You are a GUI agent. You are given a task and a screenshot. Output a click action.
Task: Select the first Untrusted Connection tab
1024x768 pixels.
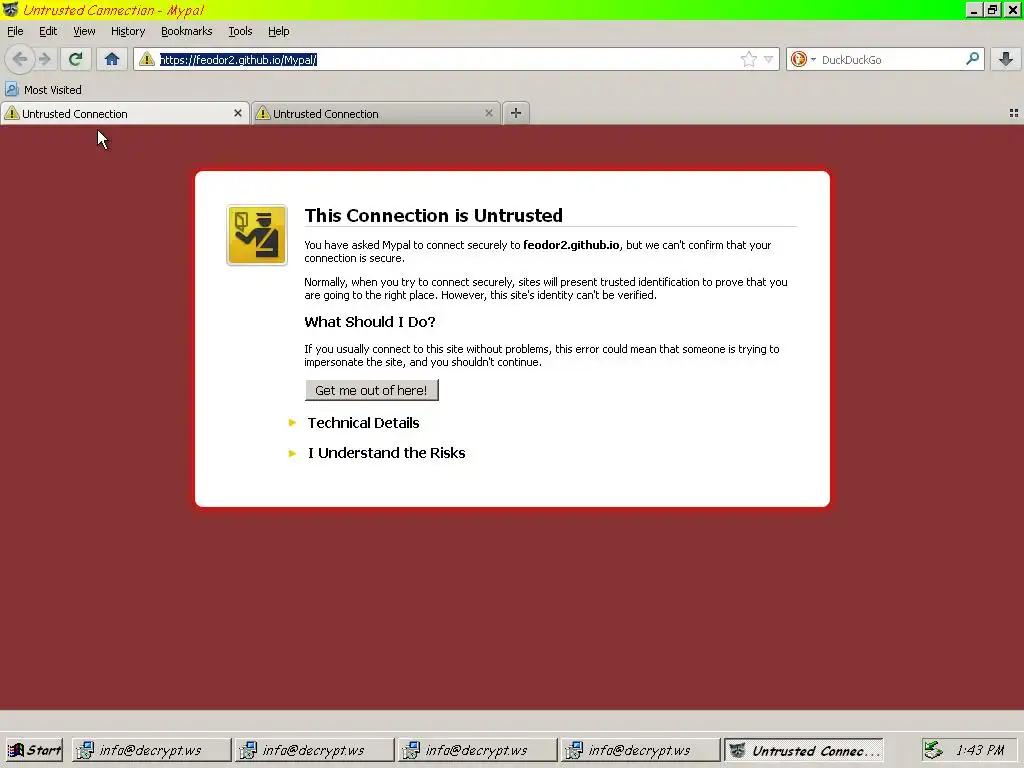124,114
